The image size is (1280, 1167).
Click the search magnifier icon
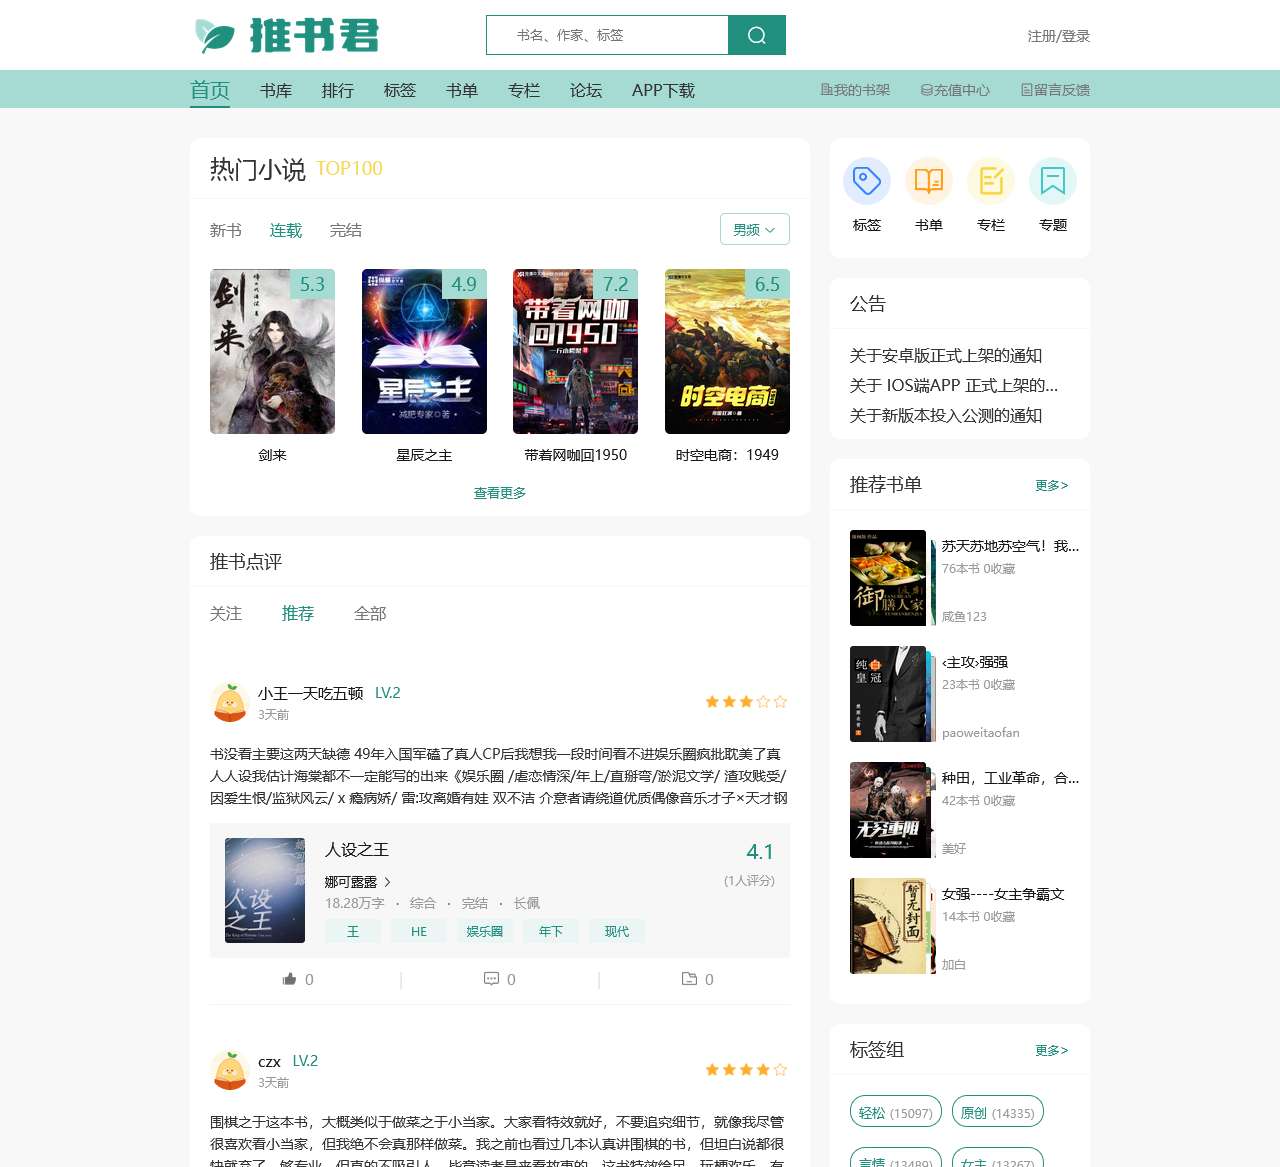point(757,35)
